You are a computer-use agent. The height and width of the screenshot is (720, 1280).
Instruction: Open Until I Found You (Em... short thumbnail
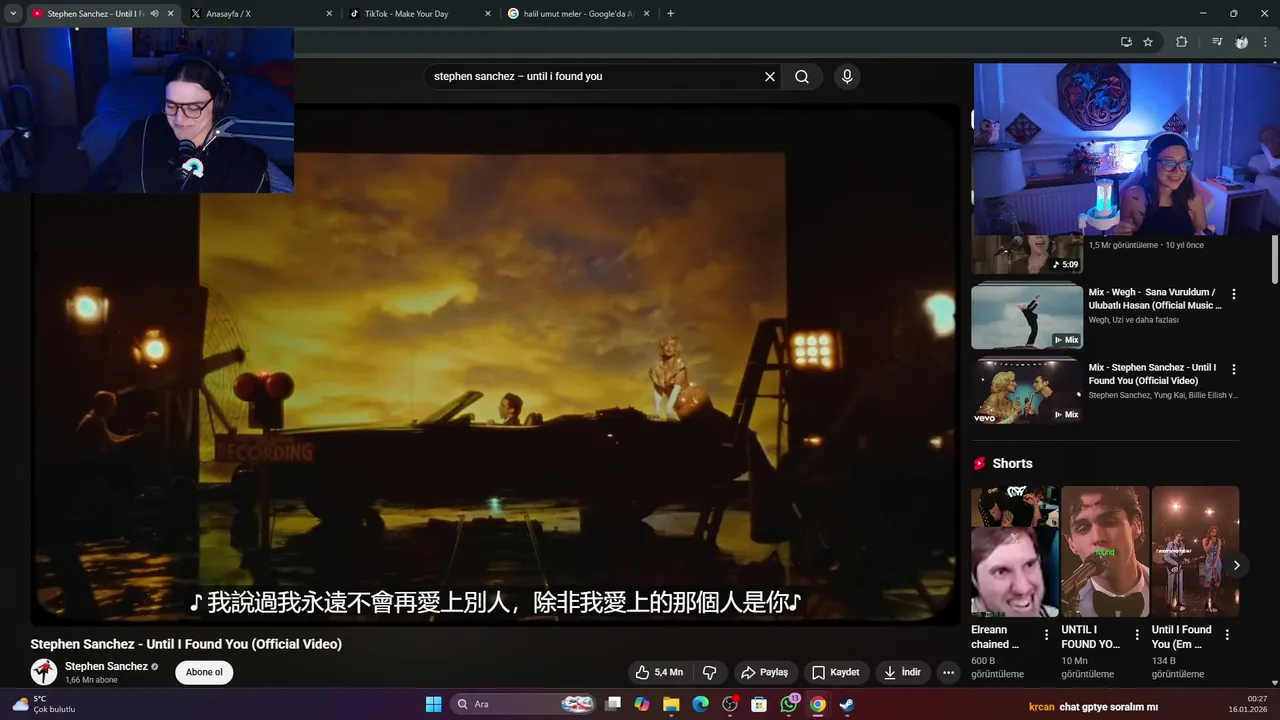point(1195,552)
